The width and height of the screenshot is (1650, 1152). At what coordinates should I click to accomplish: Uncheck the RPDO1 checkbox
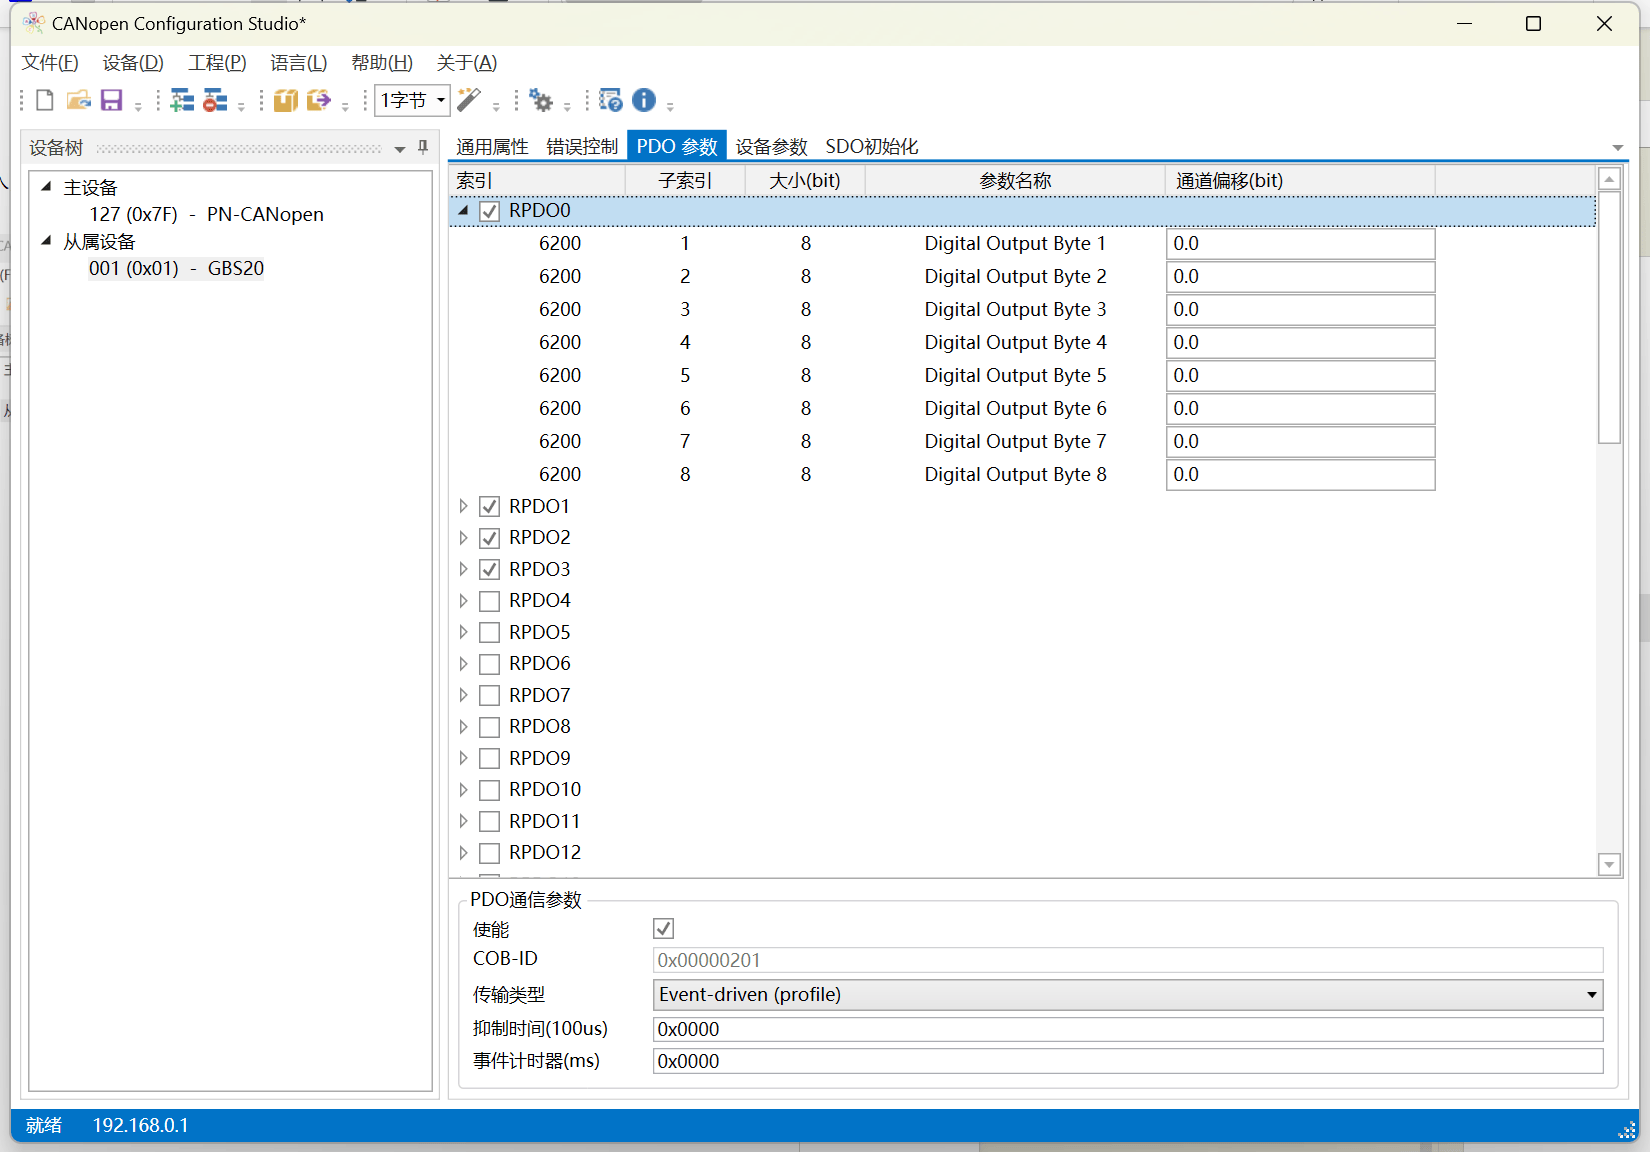489,506
